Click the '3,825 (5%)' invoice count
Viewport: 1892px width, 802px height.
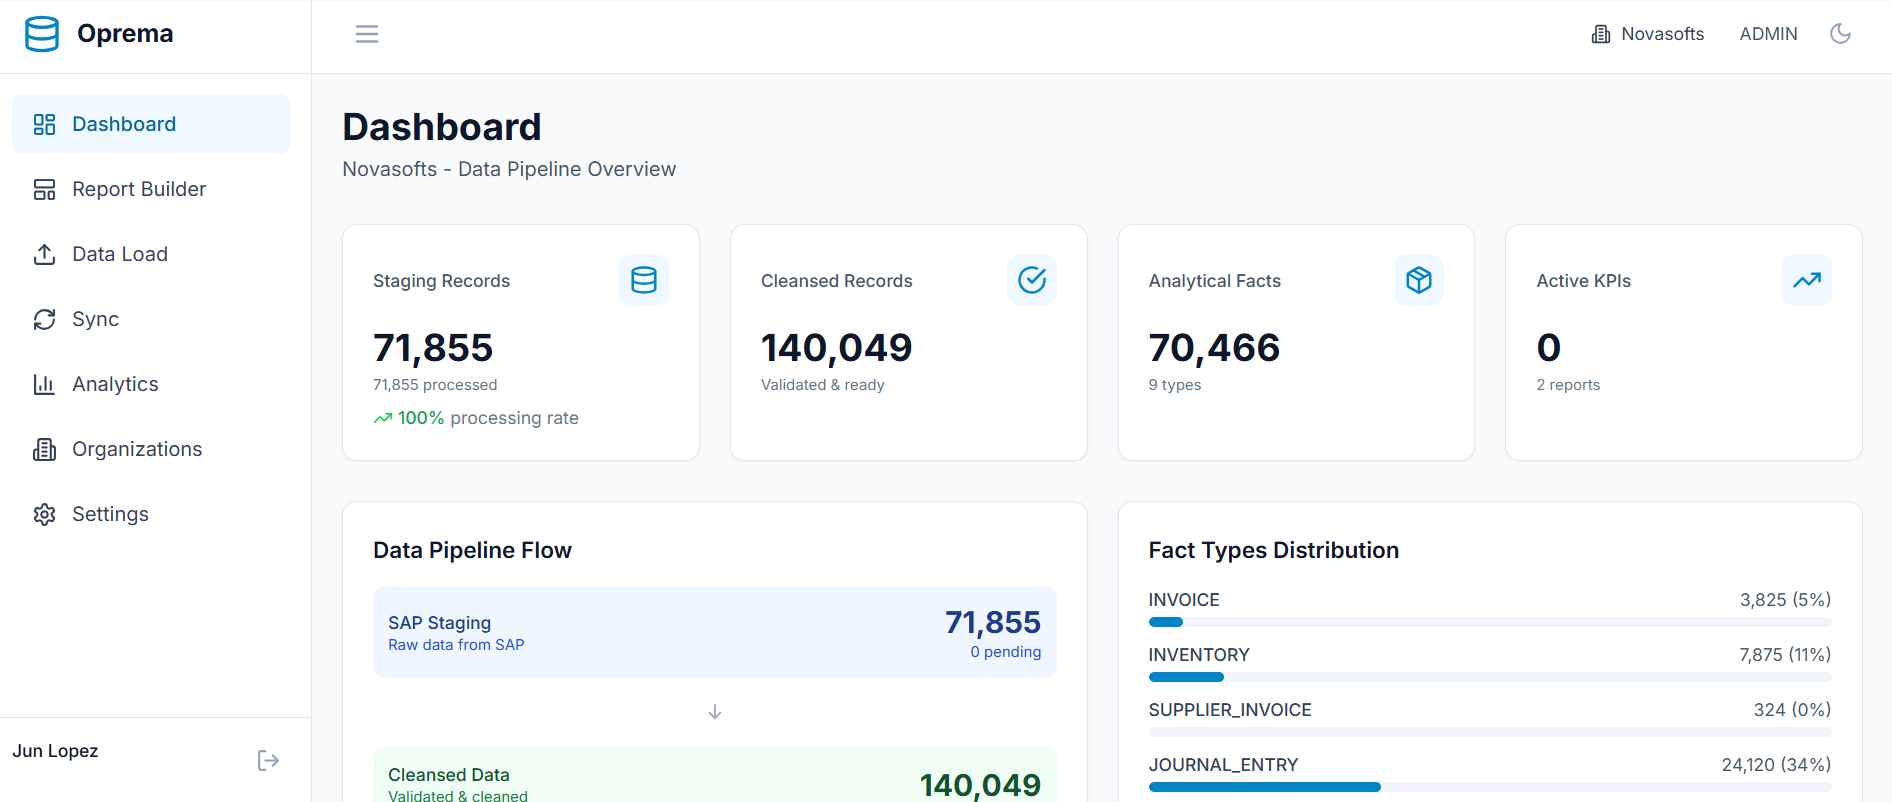pos(1786,600)
